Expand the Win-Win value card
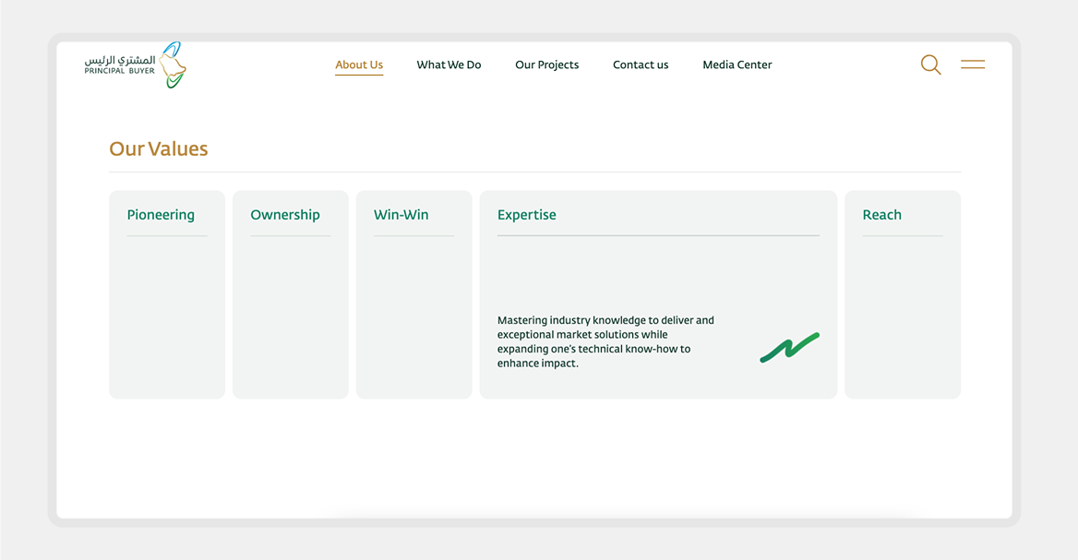 413,294
